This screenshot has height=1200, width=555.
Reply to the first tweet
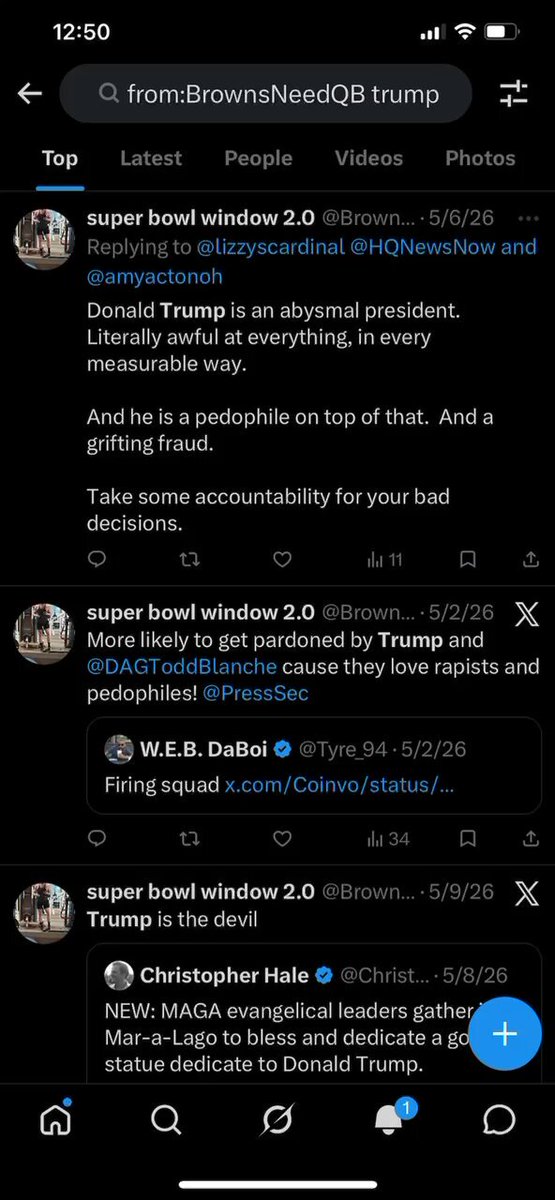(x=97, y=560)
